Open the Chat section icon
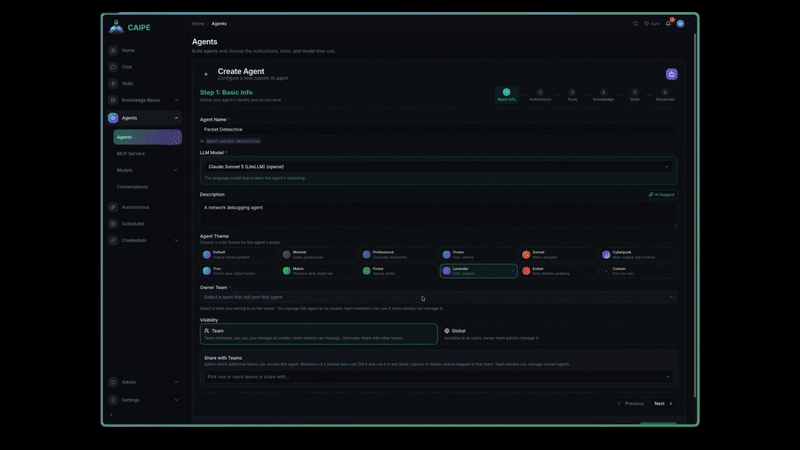The height and width of the screenshot is (450, 800). tap(113, 67)
